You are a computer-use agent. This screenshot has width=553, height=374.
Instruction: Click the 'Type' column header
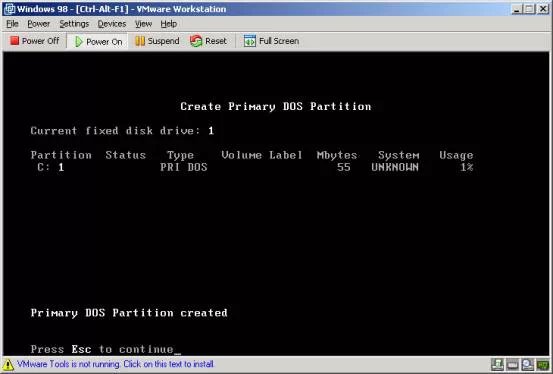point(180,156)
